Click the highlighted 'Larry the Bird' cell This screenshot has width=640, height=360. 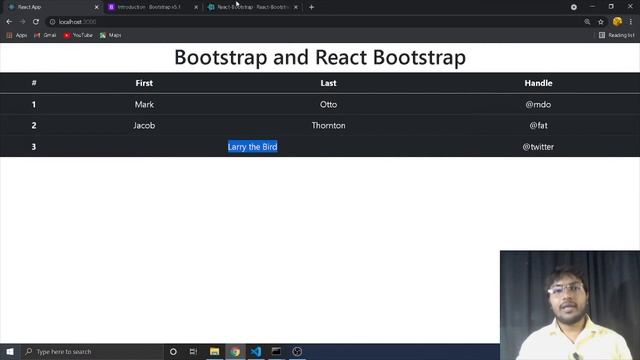(x=253, y=147)
